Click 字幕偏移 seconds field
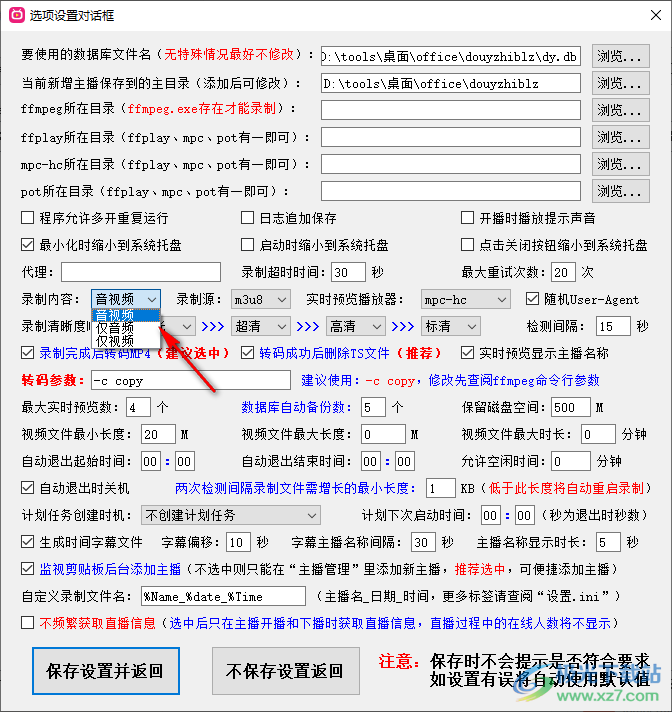 coord(238,542)
